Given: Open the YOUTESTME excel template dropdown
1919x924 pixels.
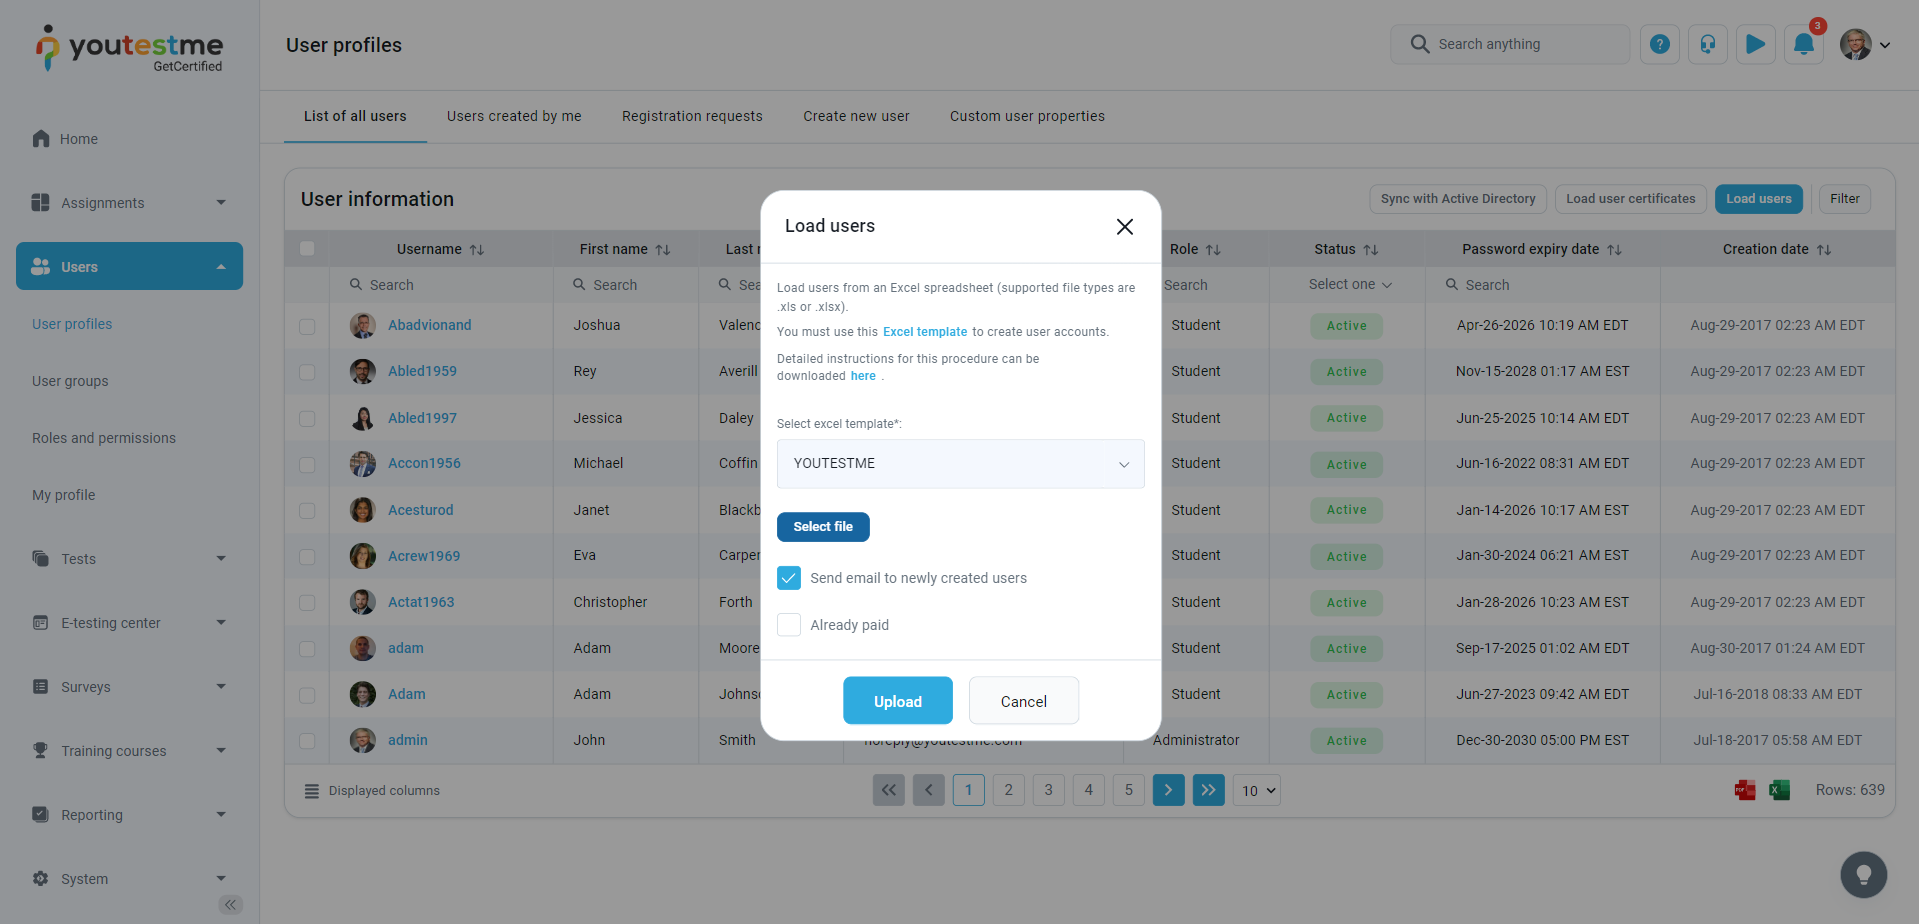Looking at the screenshot, I should tap(960, 464).
